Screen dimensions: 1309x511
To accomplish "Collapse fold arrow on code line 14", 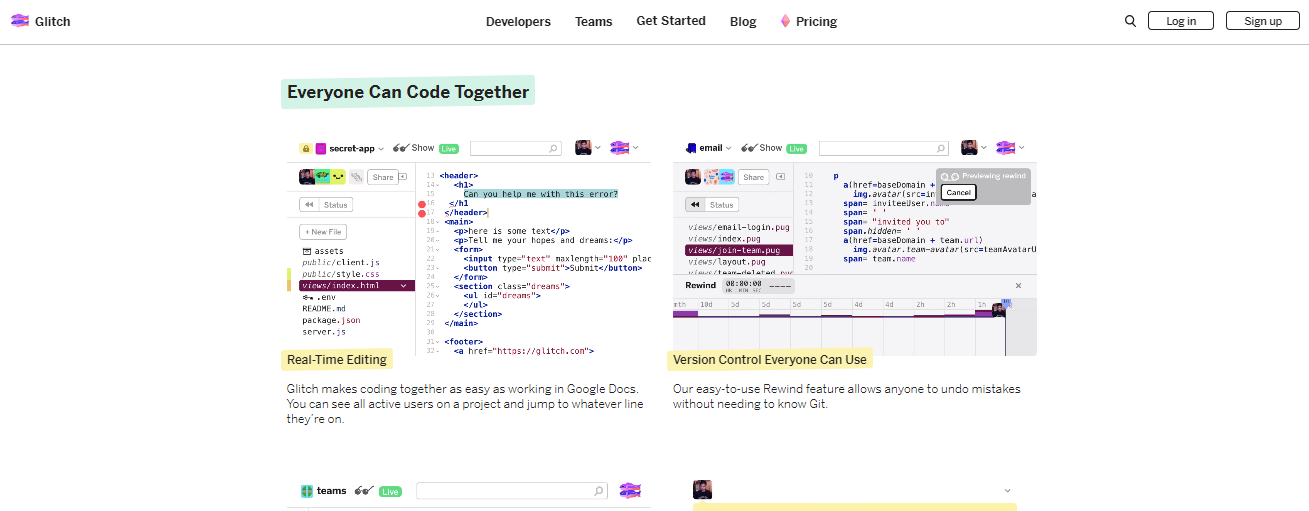I will (436, 185).
